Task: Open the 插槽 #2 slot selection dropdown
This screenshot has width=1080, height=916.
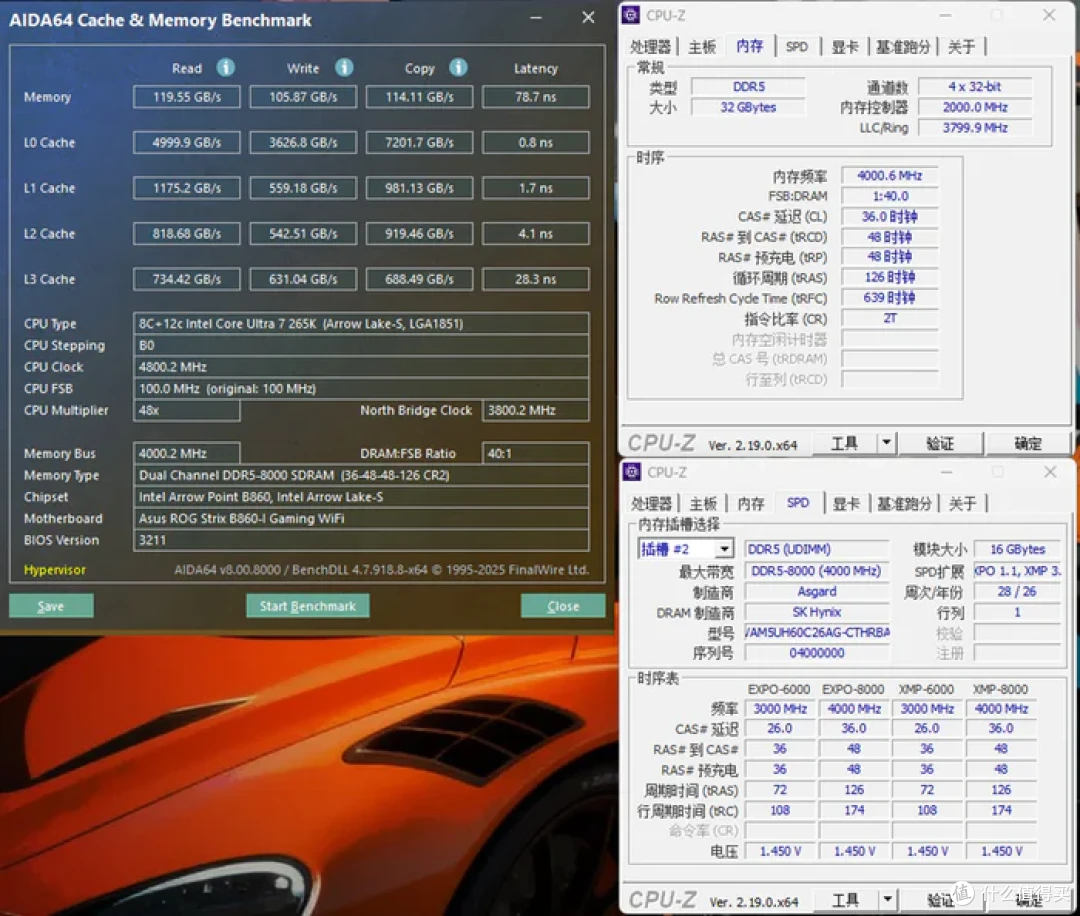Action: [724, 549]
